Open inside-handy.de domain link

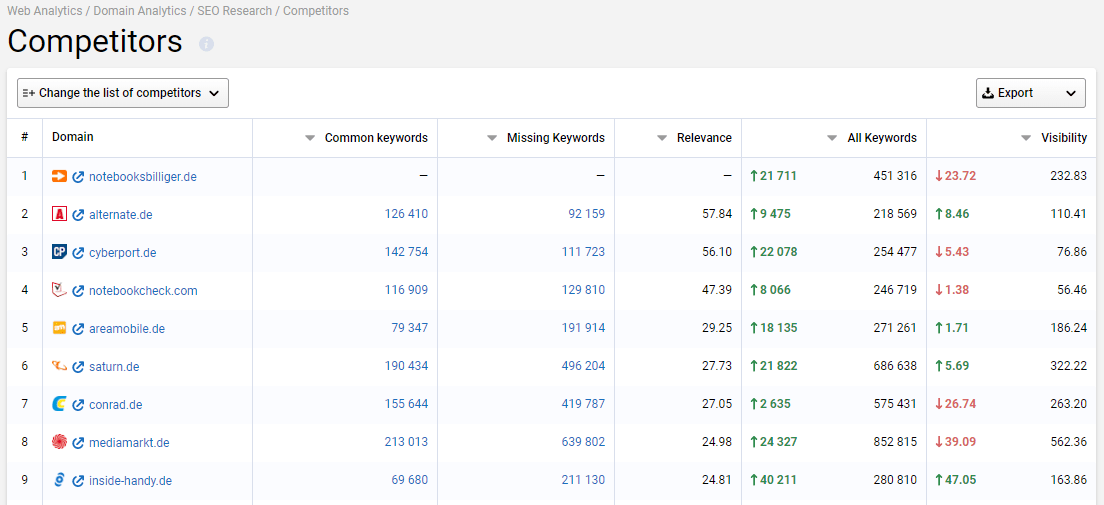(x=130, y=481)
